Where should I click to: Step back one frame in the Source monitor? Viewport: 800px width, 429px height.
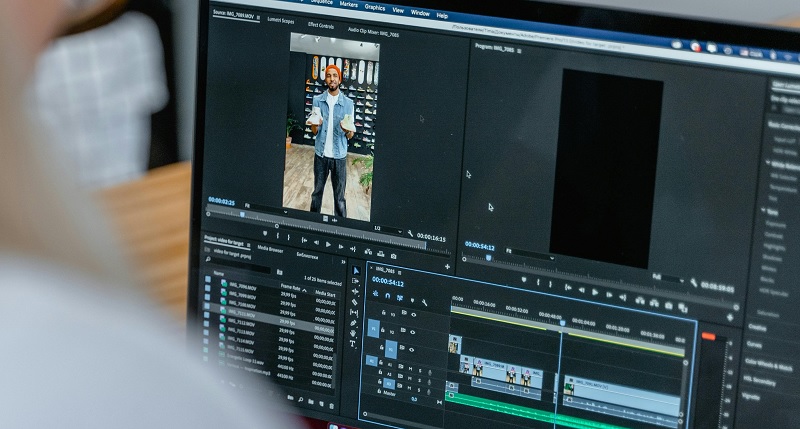(316, 243)
